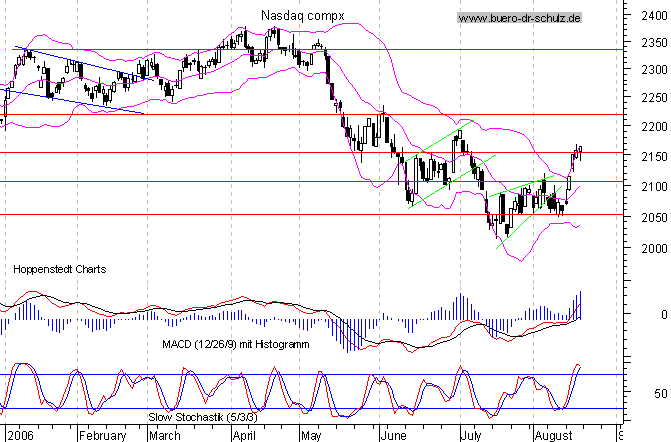Select the August time axis label

click(x=553, y=436)
